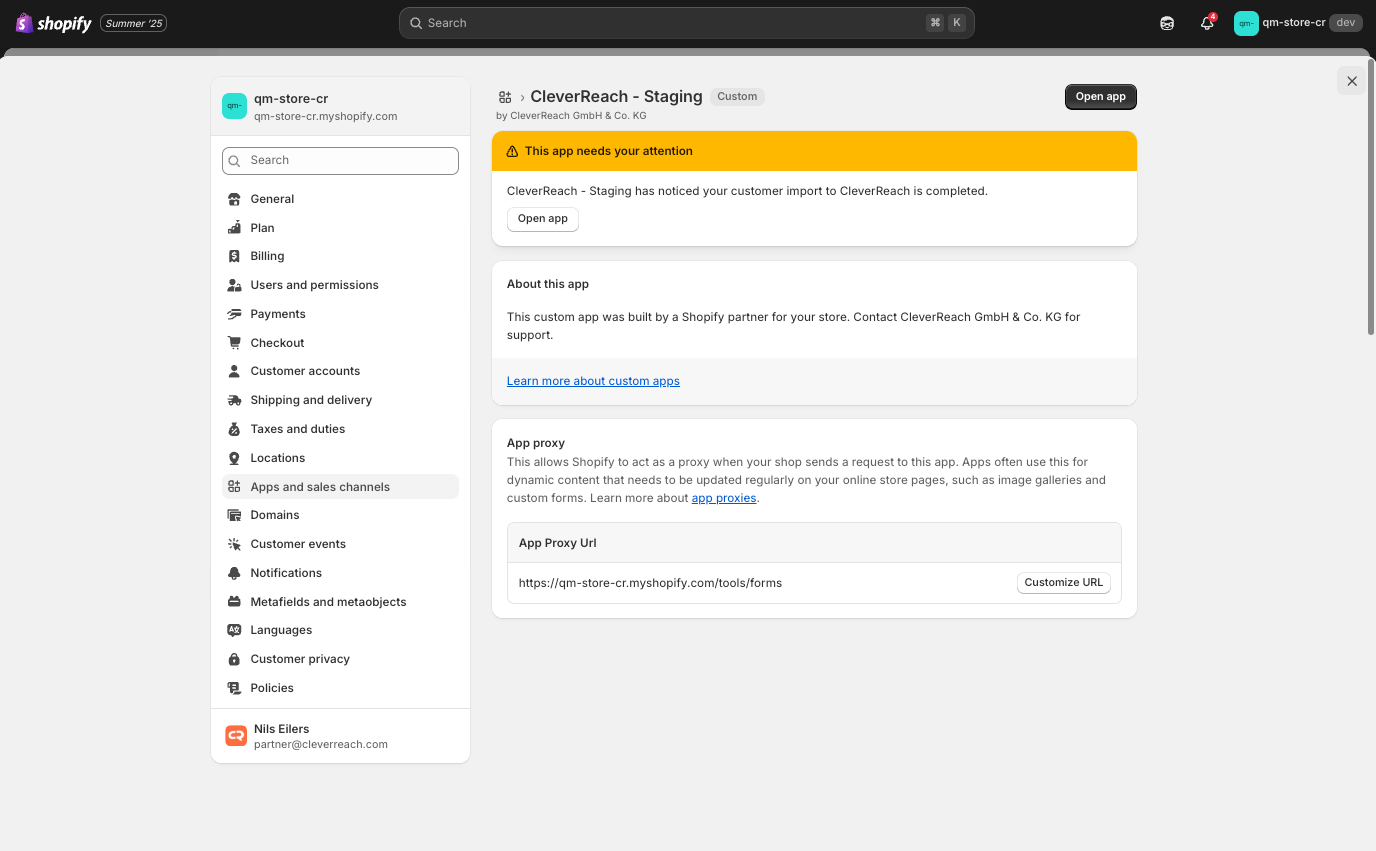This screenshot has width=1376, height=851.
Task: Open the notifications bell icon
Action: coord(1207,23)
